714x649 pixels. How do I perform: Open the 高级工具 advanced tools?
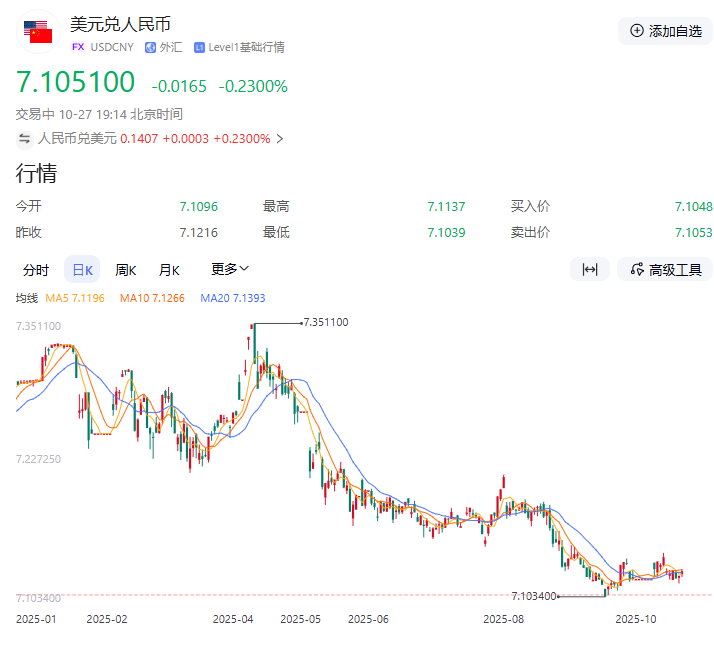coord(666,269)
